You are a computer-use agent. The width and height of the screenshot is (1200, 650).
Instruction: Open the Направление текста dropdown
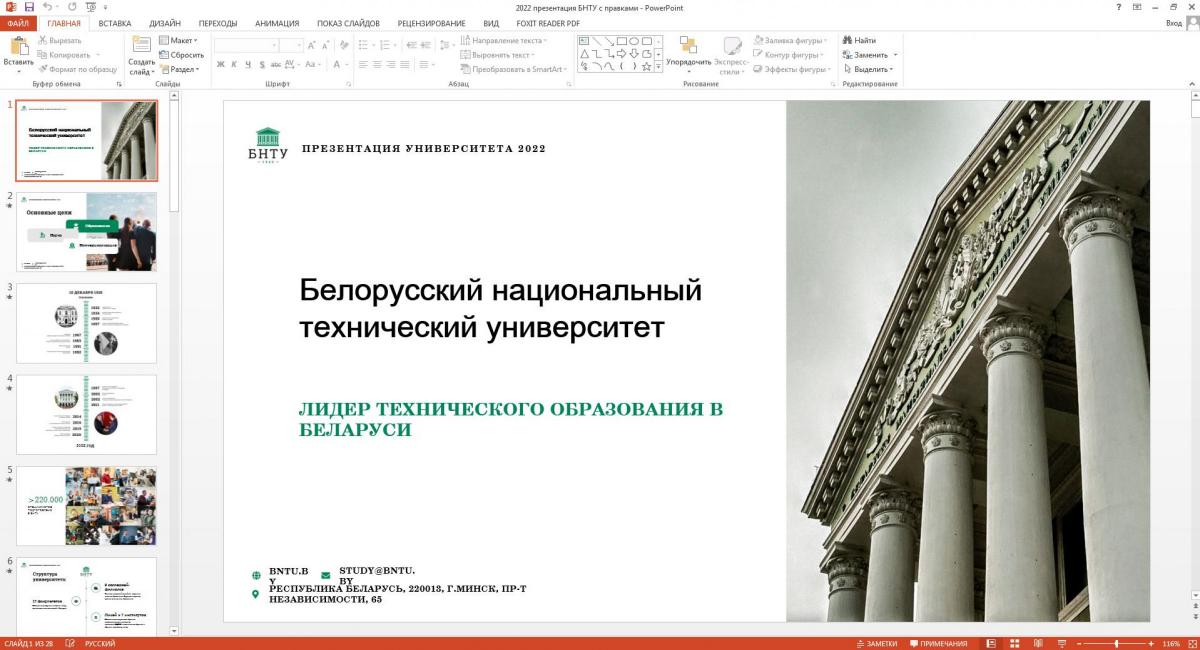pyautogui.click(x=504, y=40)
